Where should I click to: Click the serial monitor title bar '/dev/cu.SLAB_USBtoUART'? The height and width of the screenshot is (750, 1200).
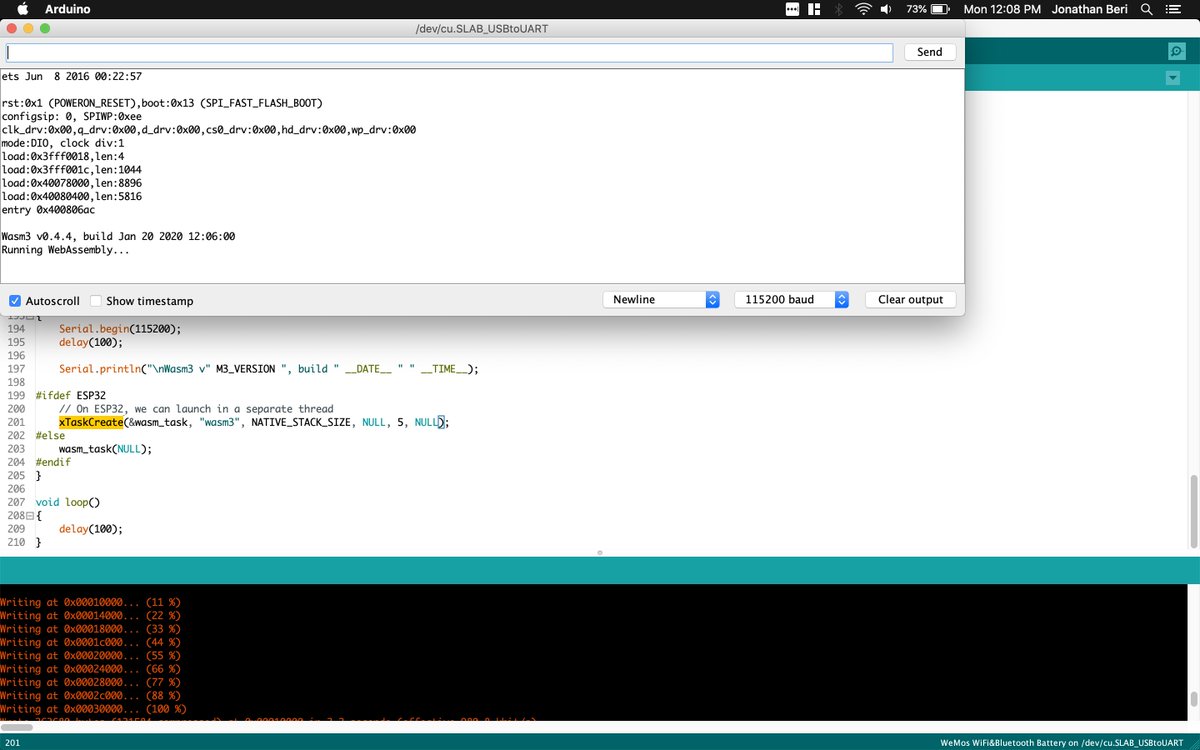(x=481, y=28)
